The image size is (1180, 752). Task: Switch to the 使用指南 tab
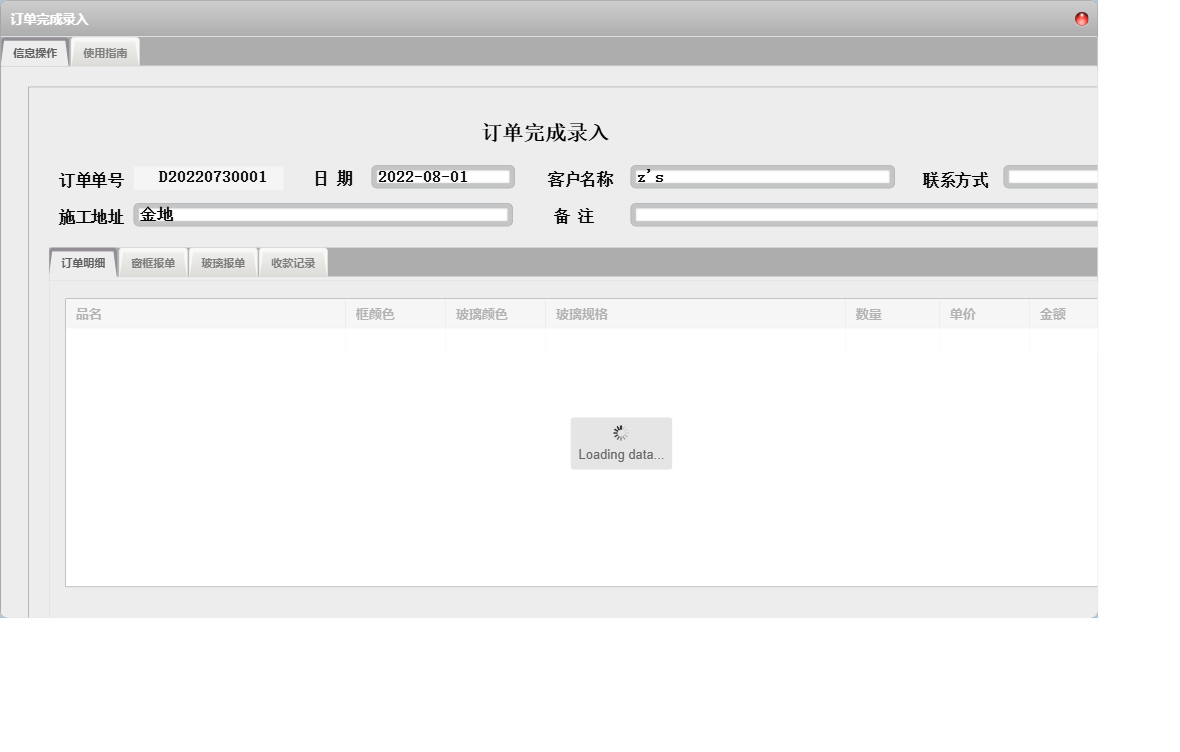click(x=105, y=51)
